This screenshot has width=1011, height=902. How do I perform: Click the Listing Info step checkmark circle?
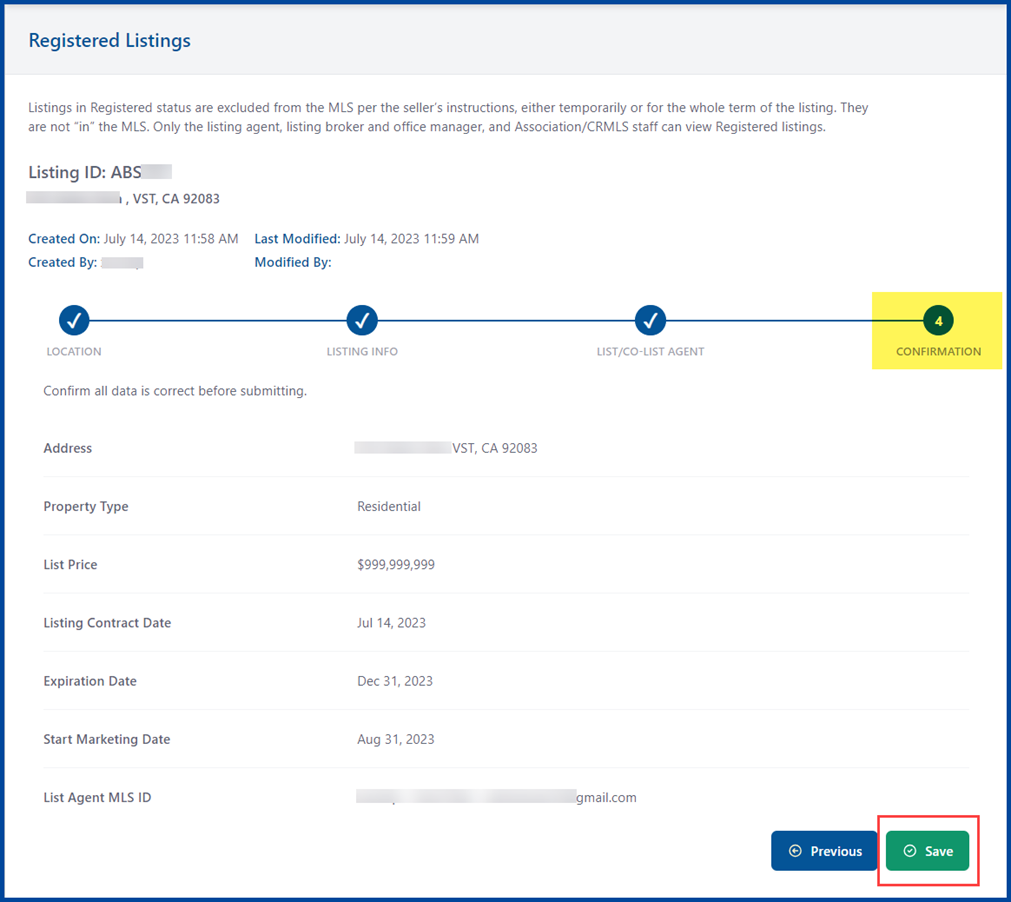point(362,320)
